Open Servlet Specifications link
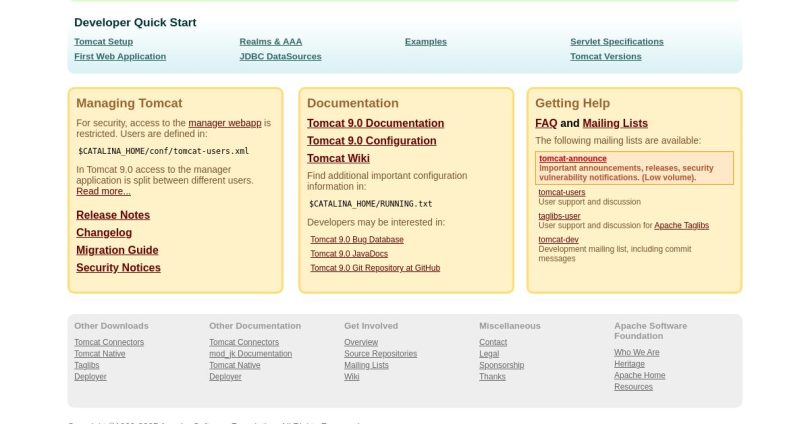 pyautogui.click(x=617, y=41)
